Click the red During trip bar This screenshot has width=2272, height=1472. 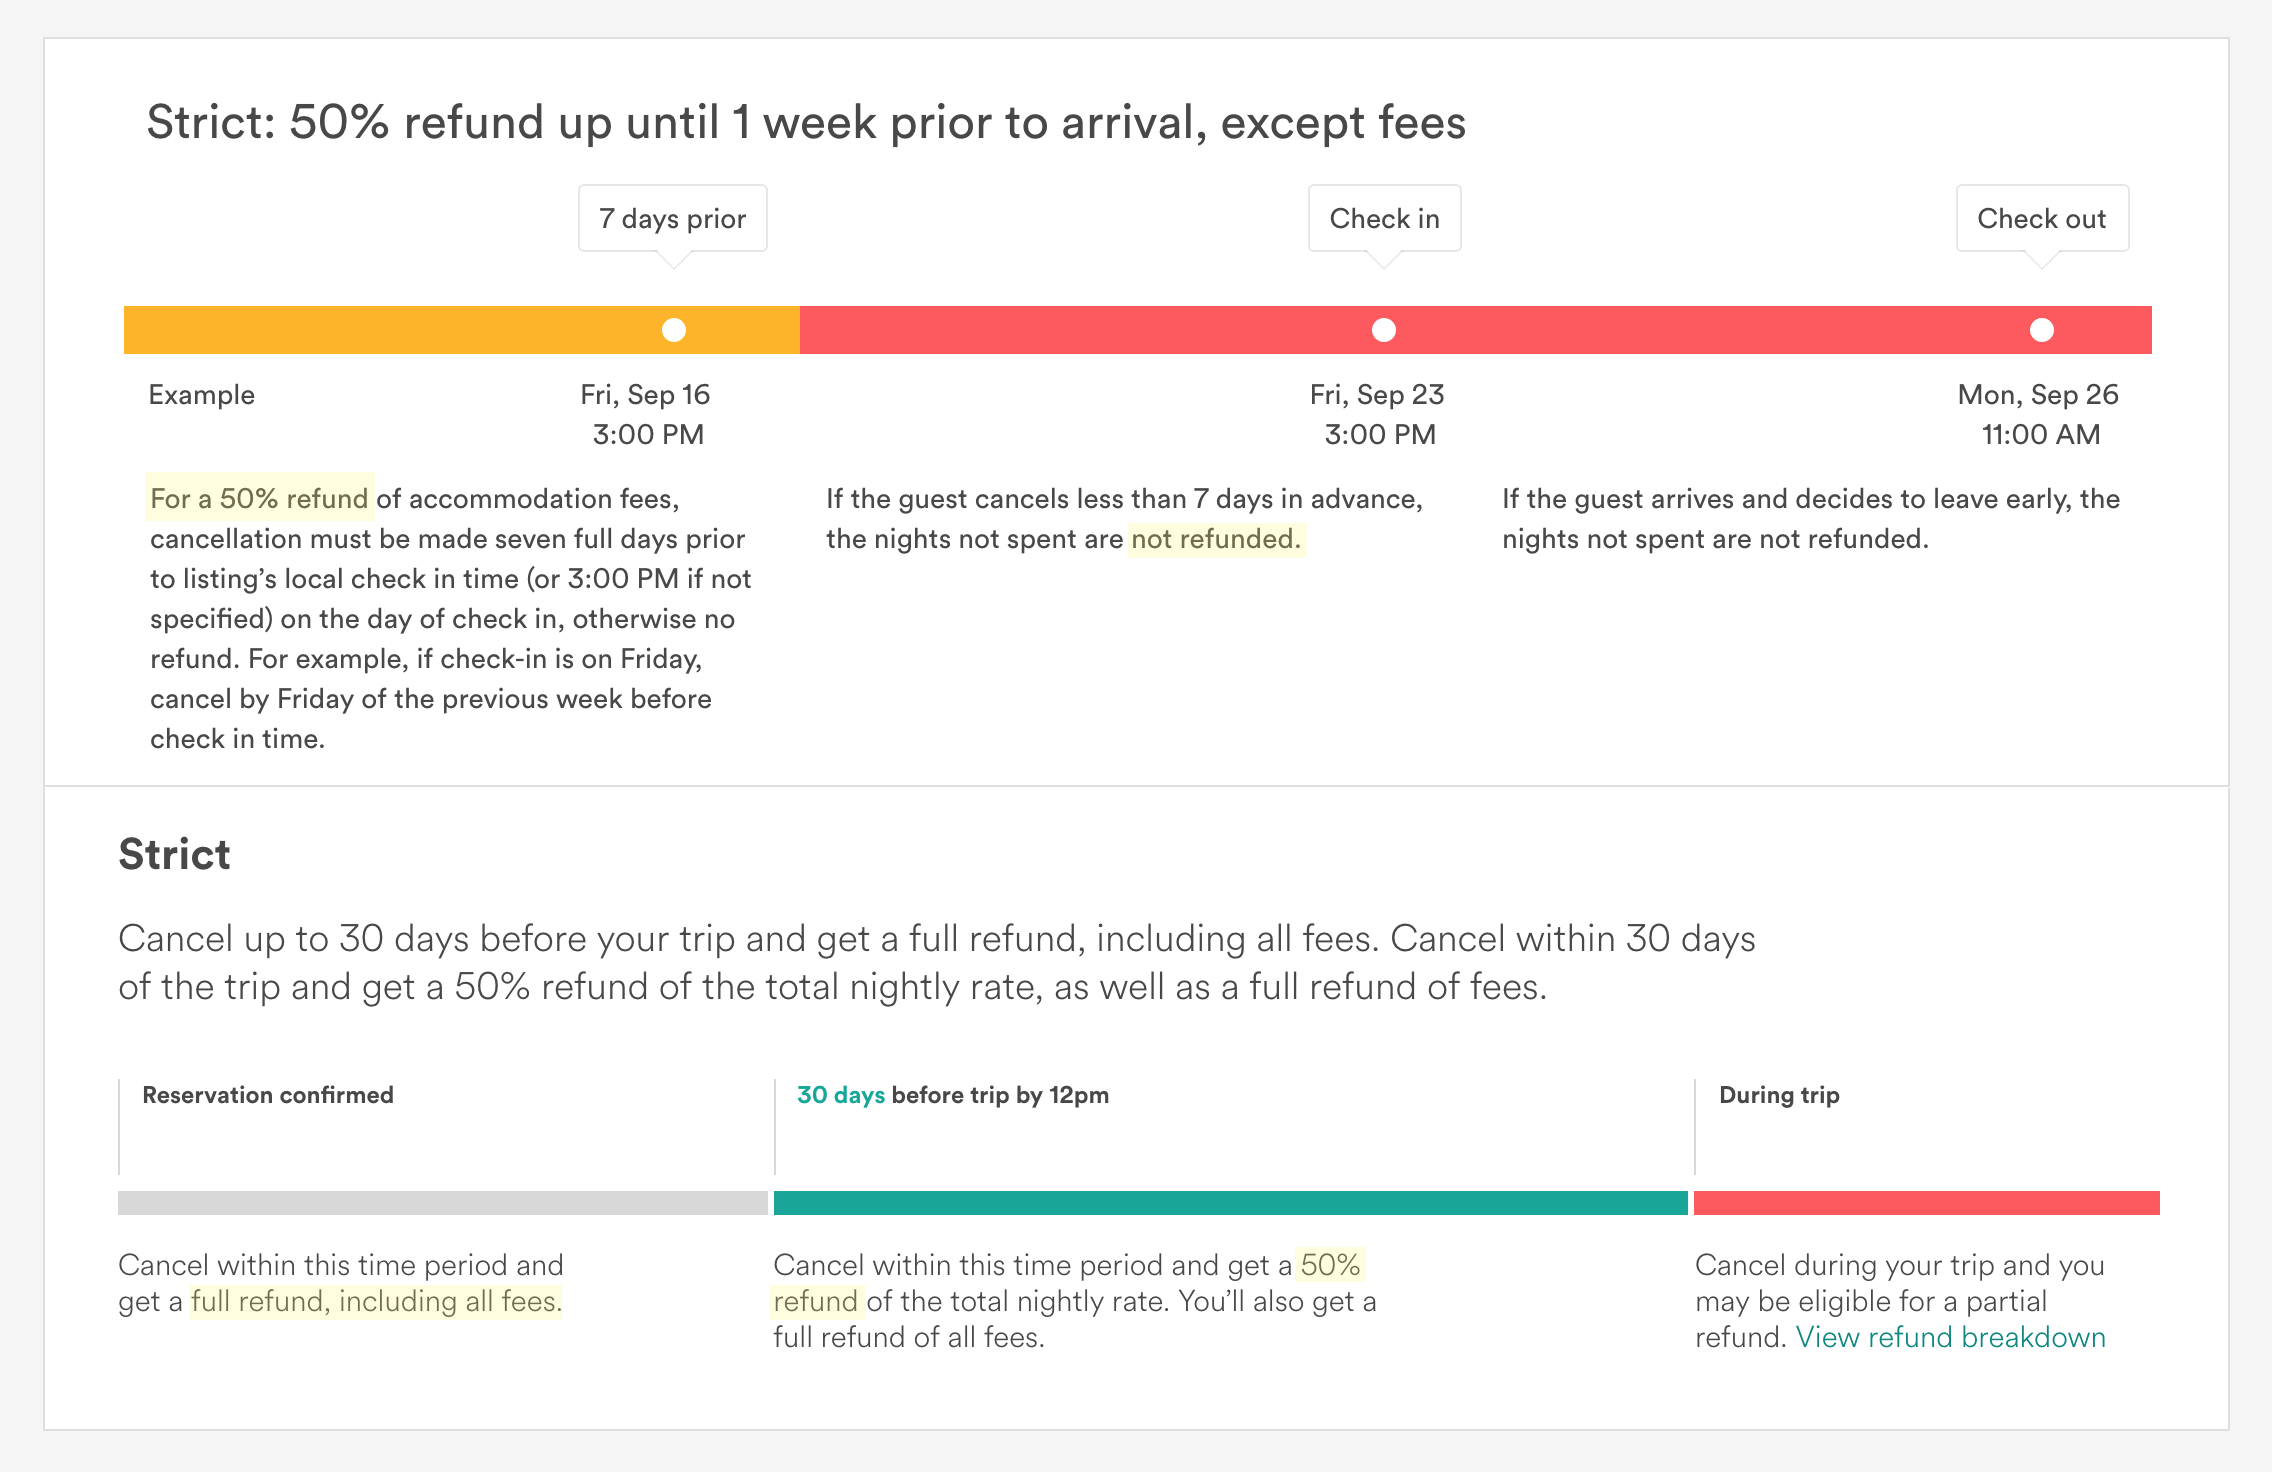pos(1927,1203)
